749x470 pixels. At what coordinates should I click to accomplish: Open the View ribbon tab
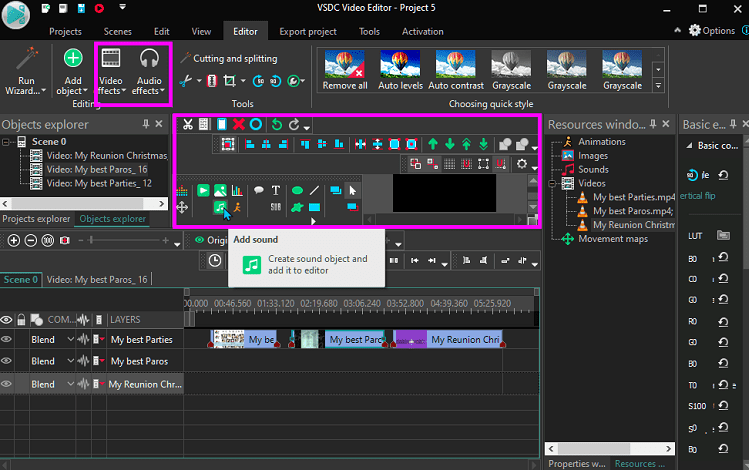click(x=201, y=32)
